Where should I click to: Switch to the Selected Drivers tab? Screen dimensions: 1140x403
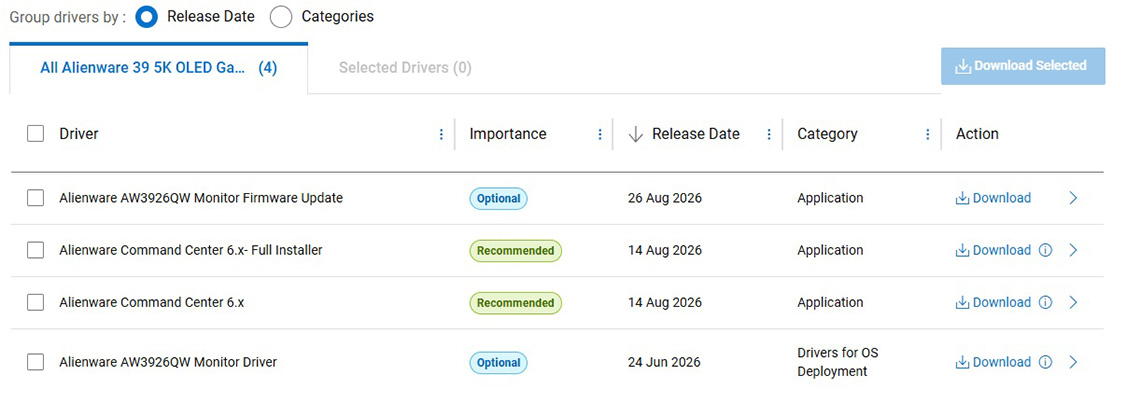tap(405, 68)
